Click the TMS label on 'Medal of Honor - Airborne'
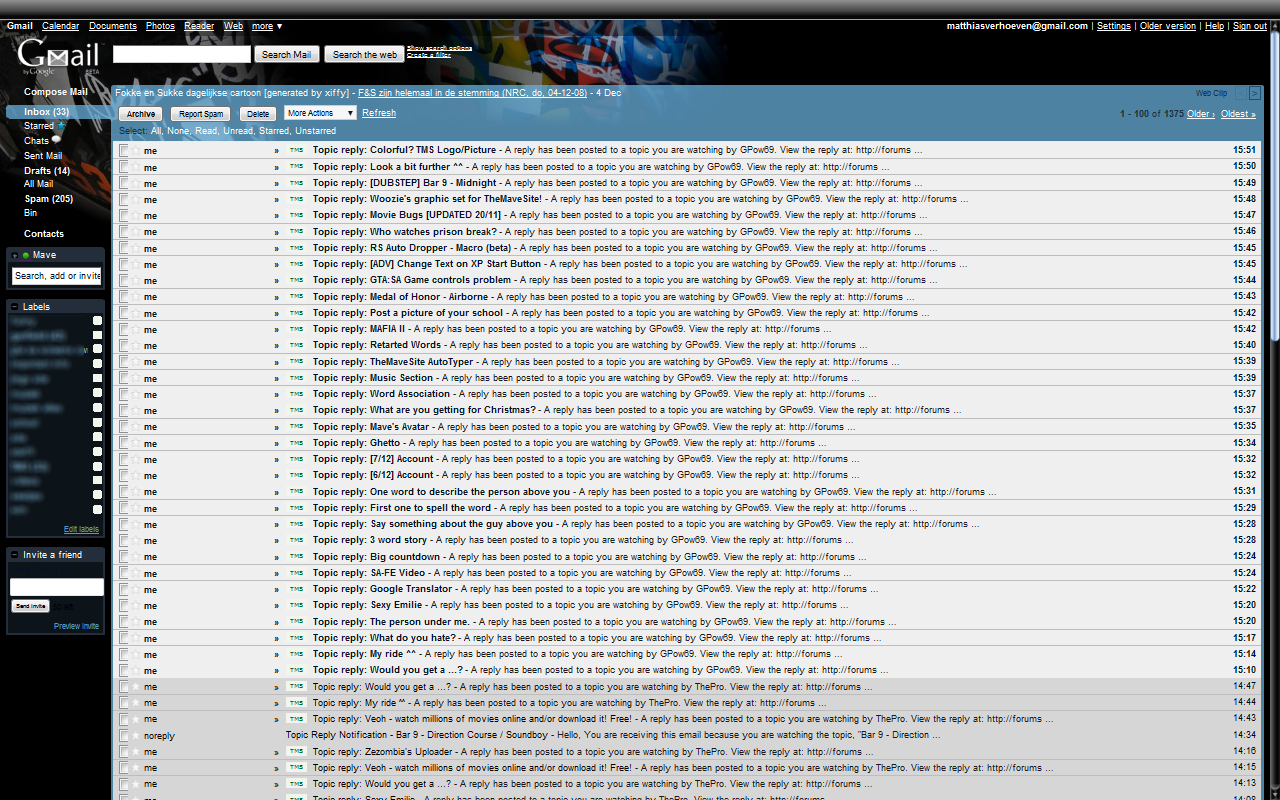Image resolution: width=1280 pixels, height=800 pixels. pyautogui.click(x=297, y=297)
